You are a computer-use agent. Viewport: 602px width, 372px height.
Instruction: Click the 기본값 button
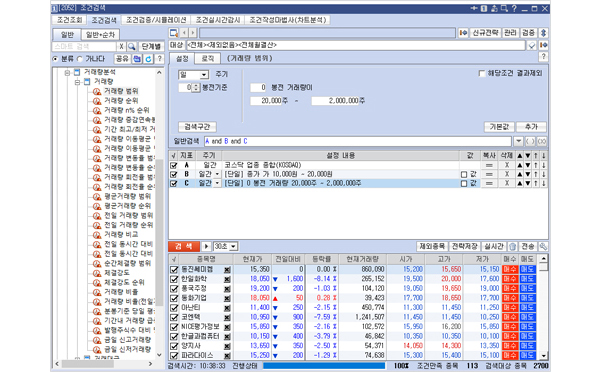pos(499,127)
